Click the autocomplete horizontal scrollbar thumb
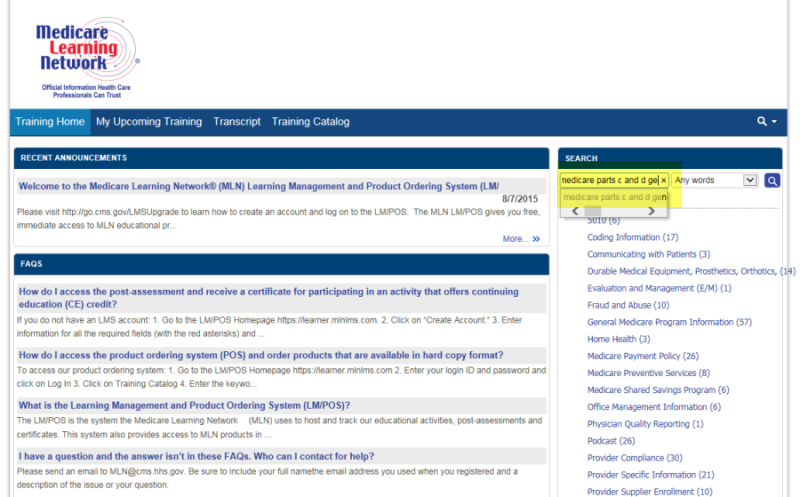The image size is (800, 497). coord(593,211)
